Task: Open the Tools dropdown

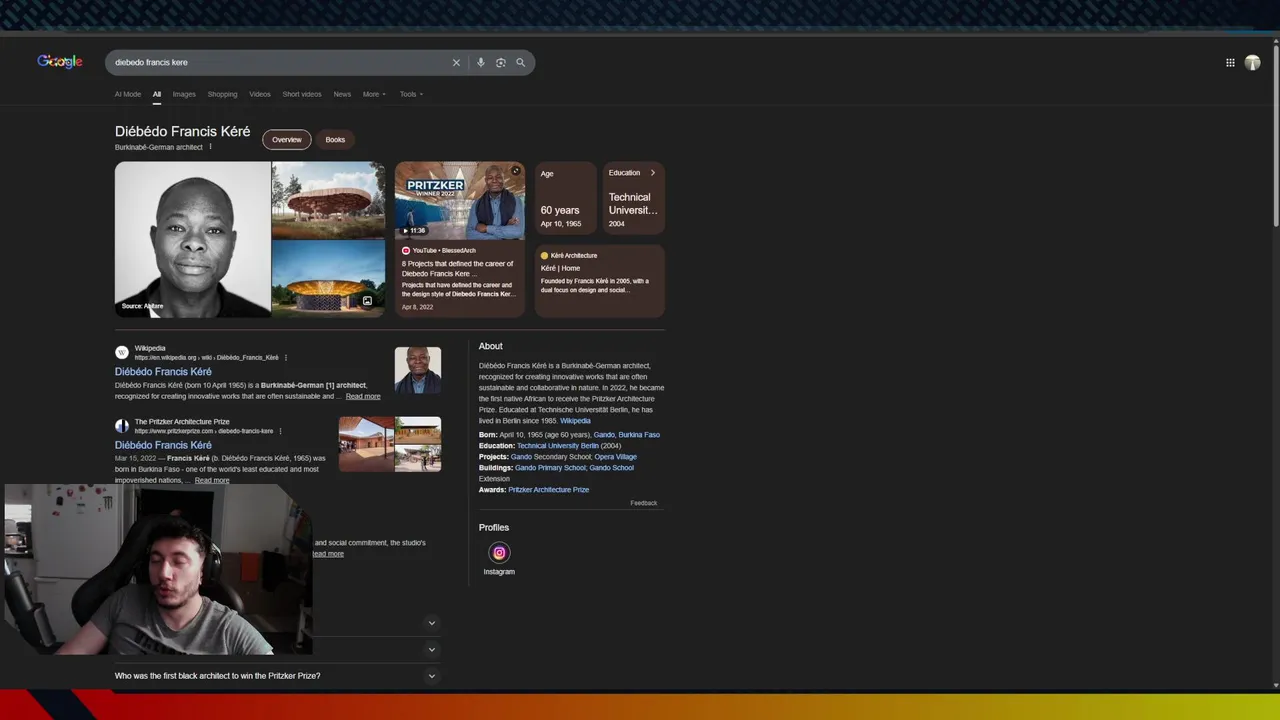Action: tap(411, 94)
